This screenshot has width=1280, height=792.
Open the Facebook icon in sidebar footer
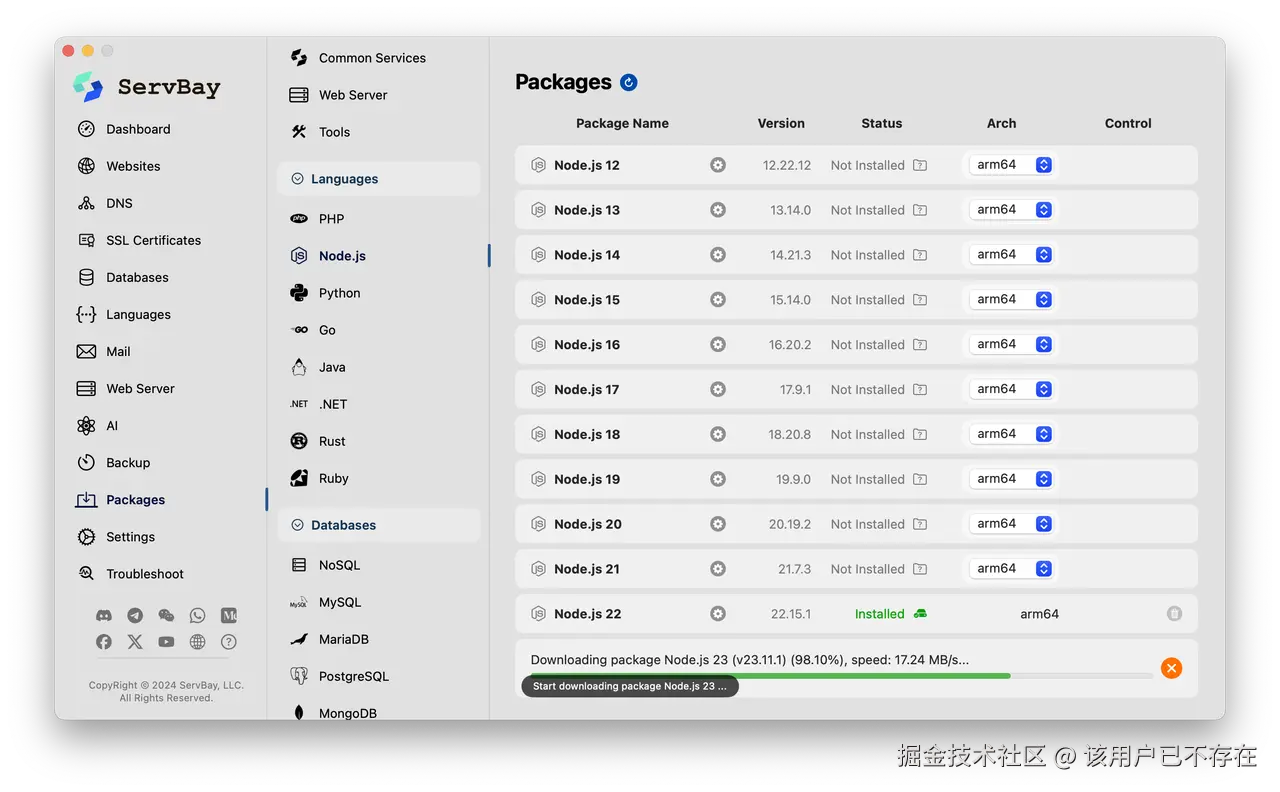tap(104, 642)
